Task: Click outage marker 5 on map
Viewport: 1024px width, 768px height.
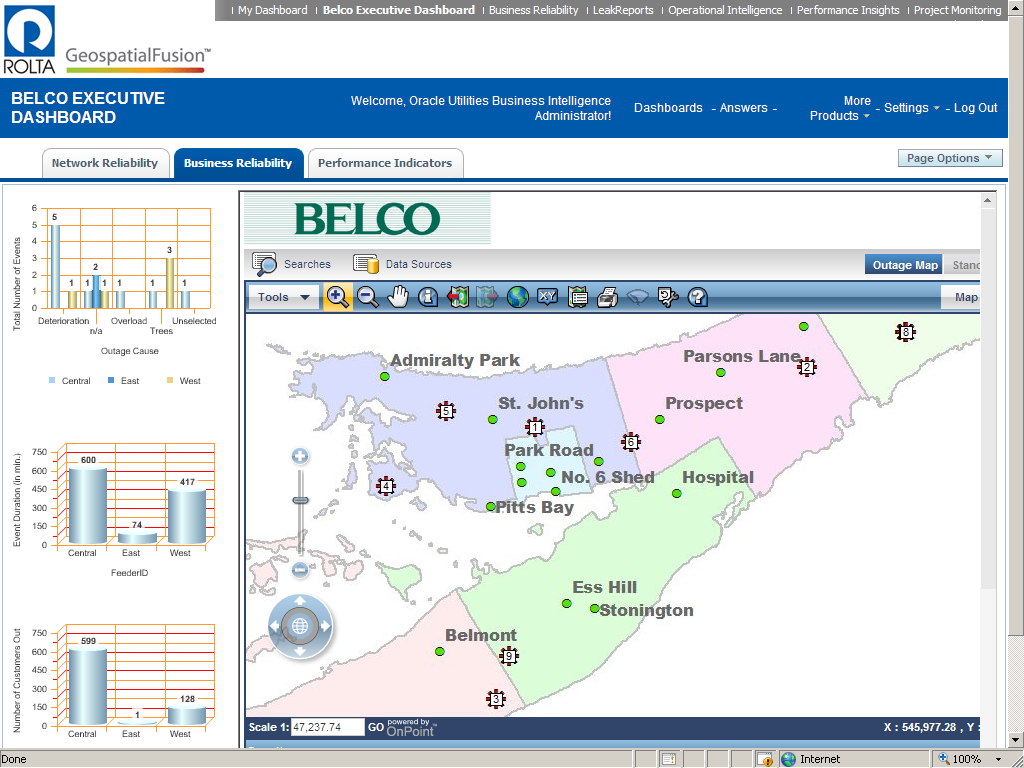Action: pyautogui.click(x=446, y=411)
